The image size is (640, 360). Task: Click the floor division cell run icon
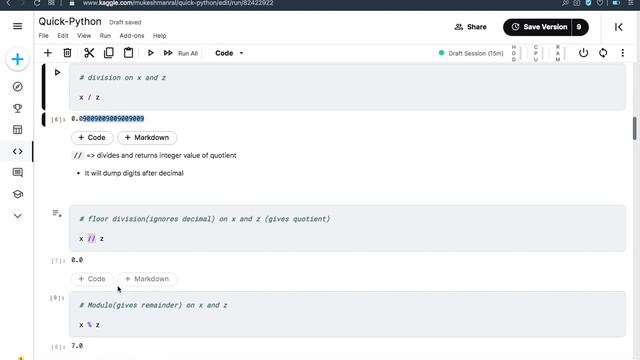57,213
